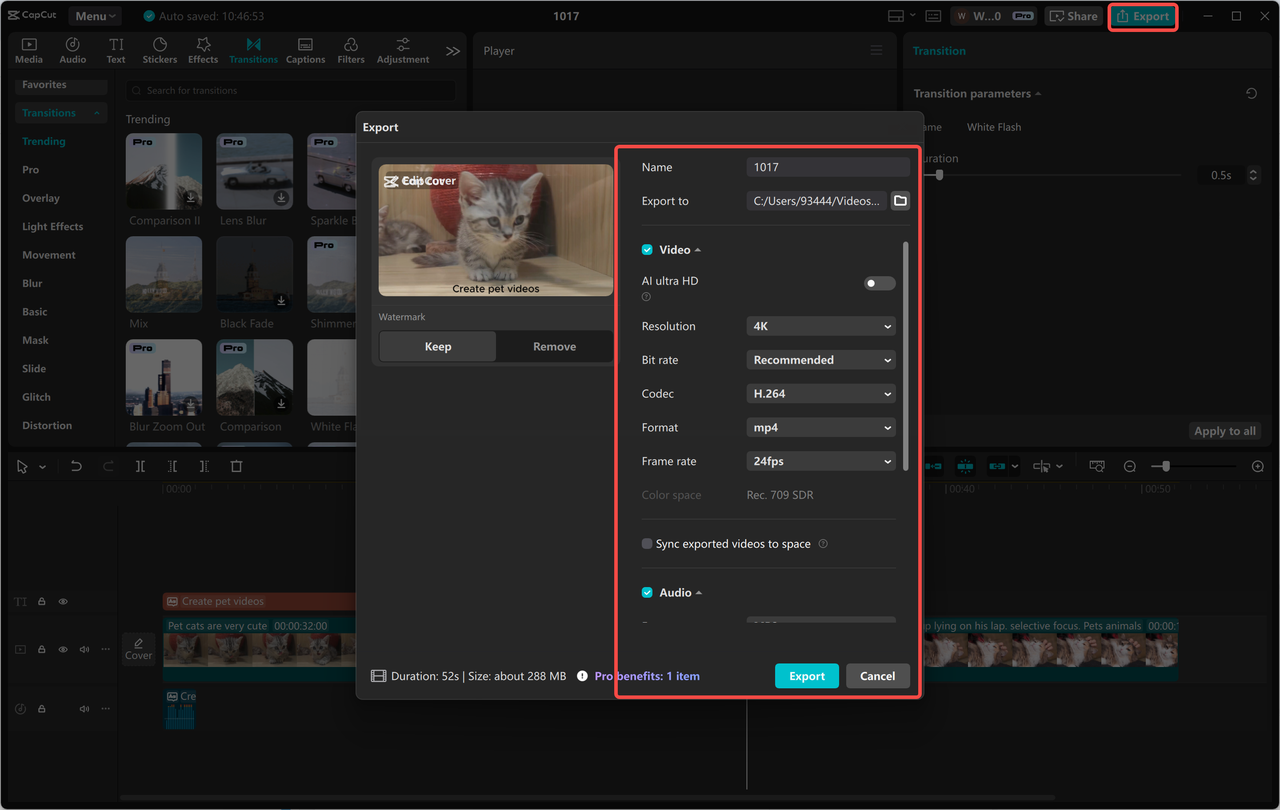Click the timeline zoom-in magnifier icon

point(1258,466)
